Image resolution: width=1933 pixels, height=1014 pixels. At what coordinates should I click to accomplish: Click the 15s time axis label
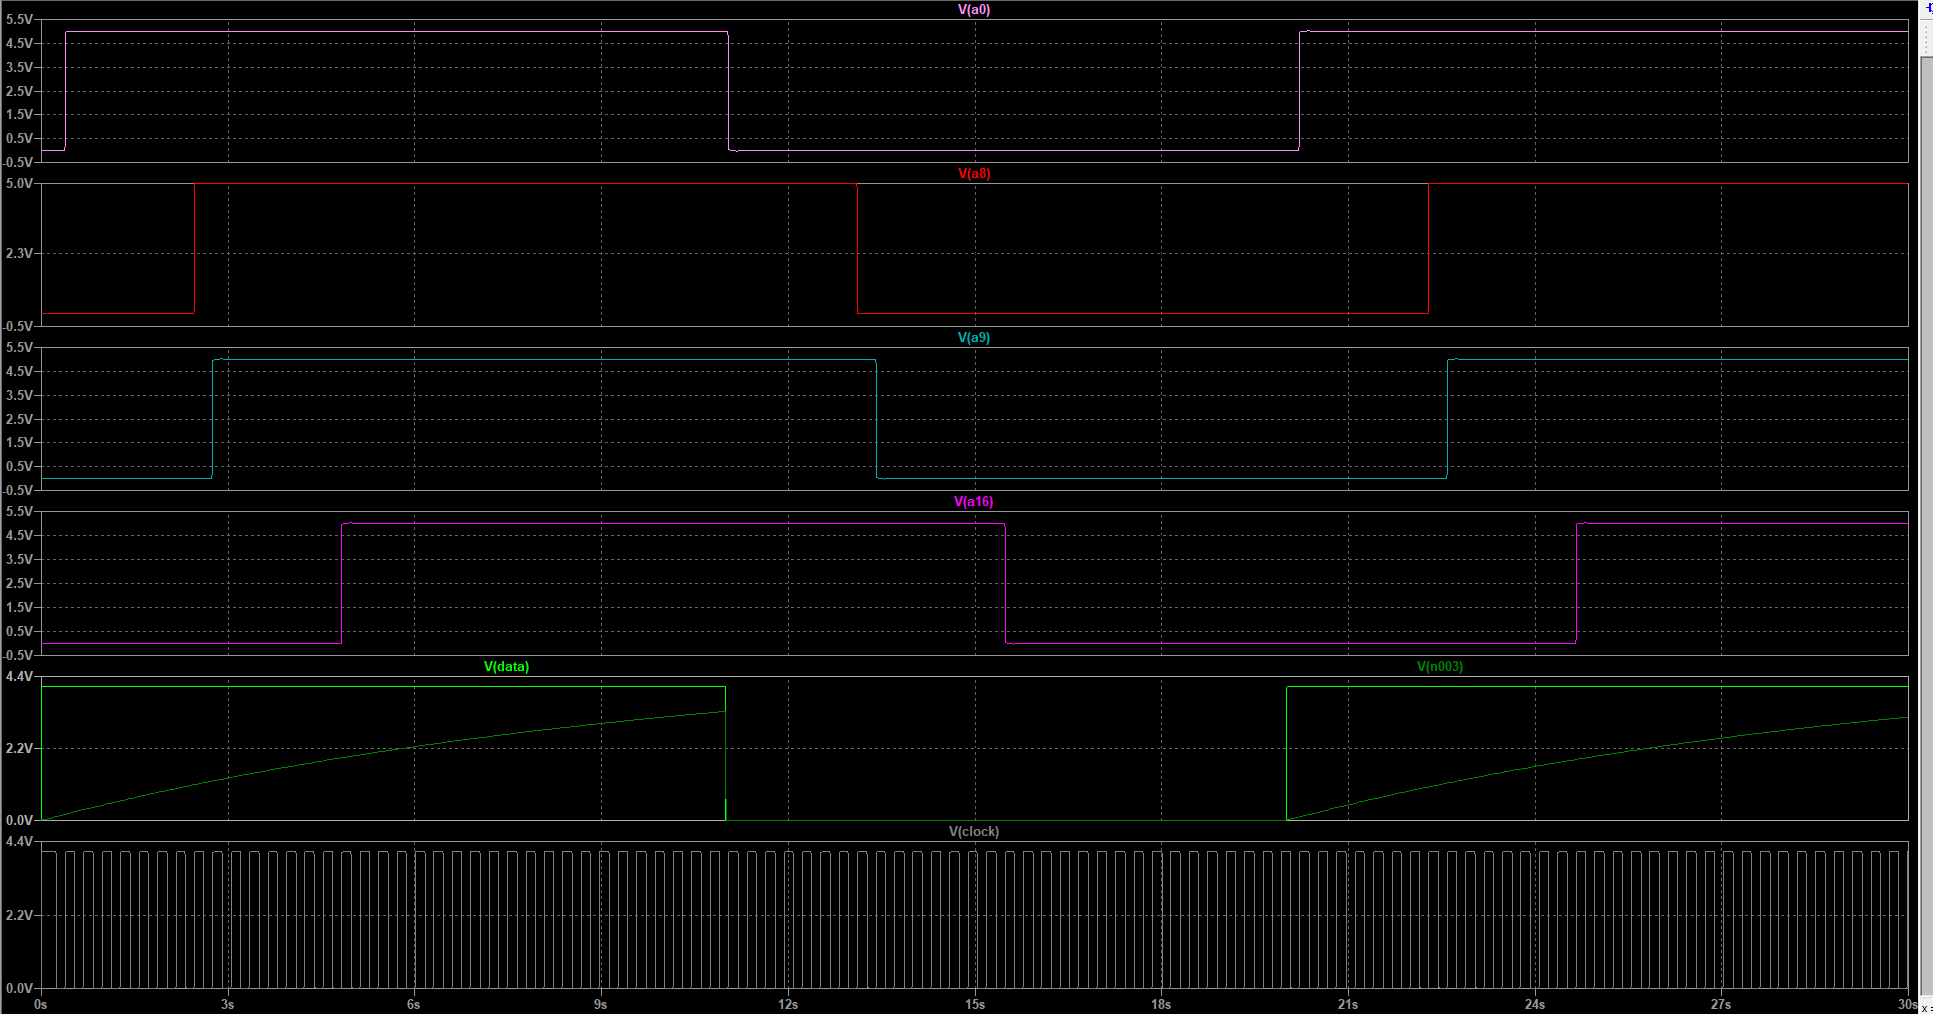pos(975,1004)
